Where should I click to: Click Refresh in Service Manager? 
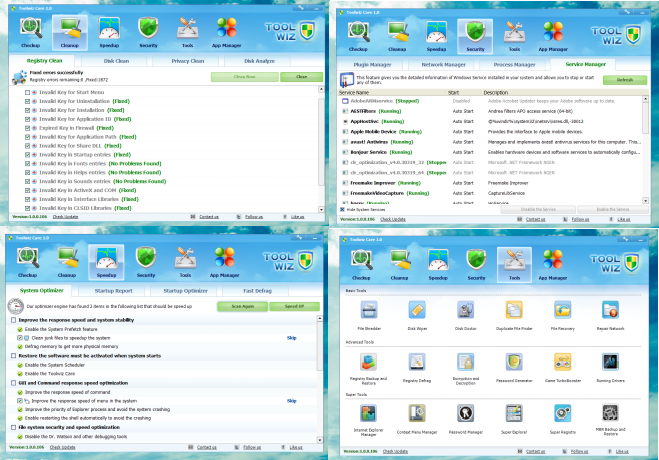click(625, 80)
